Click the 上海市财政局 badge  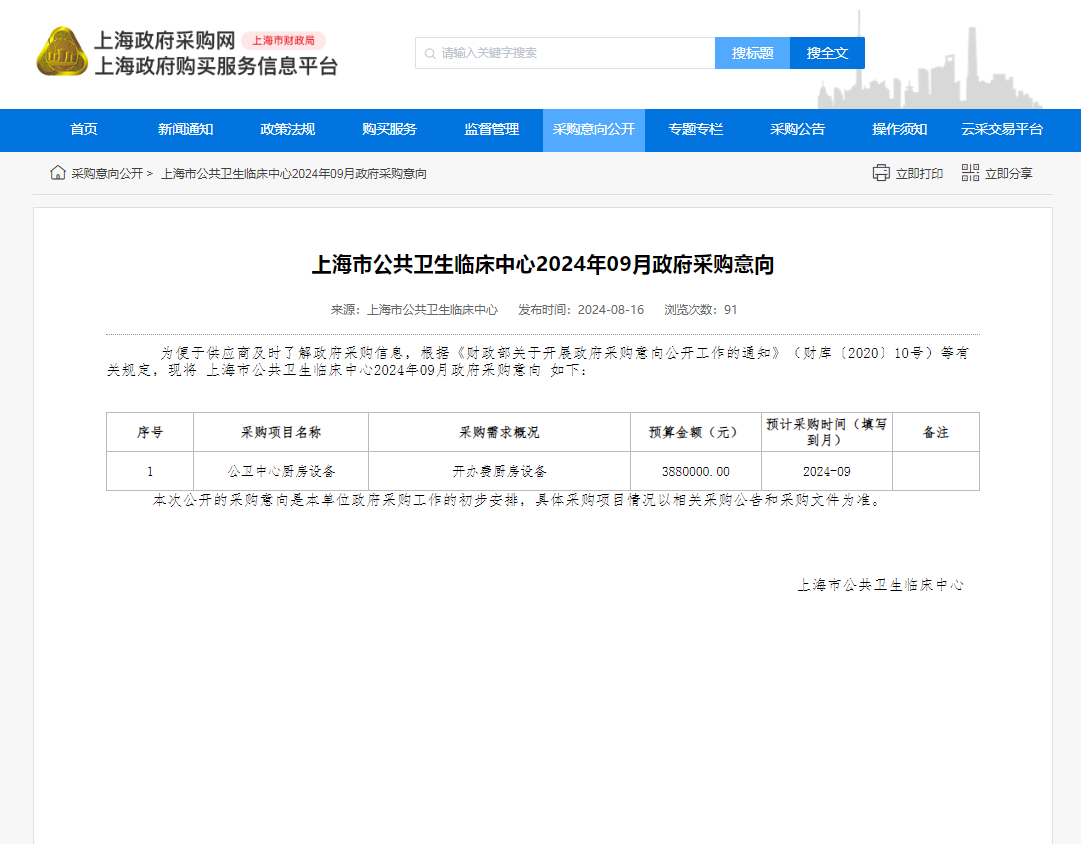[283, 41]
